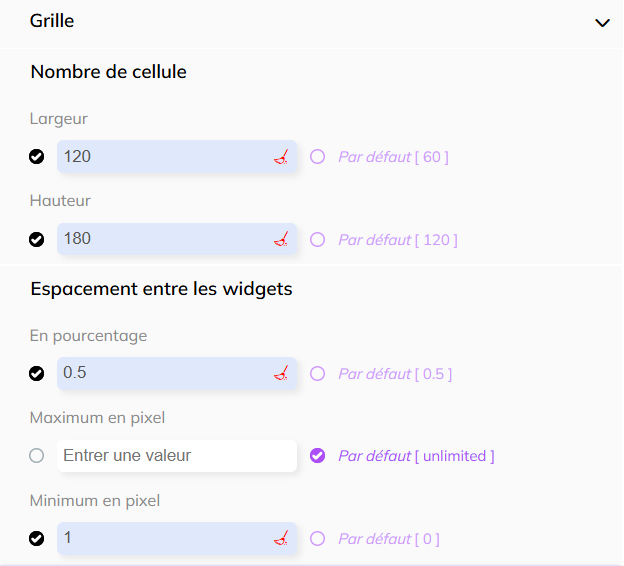Select Par défaut [ unlimited ] radio button
Screen dimensions: 624x566
click(x=318, y=456)
